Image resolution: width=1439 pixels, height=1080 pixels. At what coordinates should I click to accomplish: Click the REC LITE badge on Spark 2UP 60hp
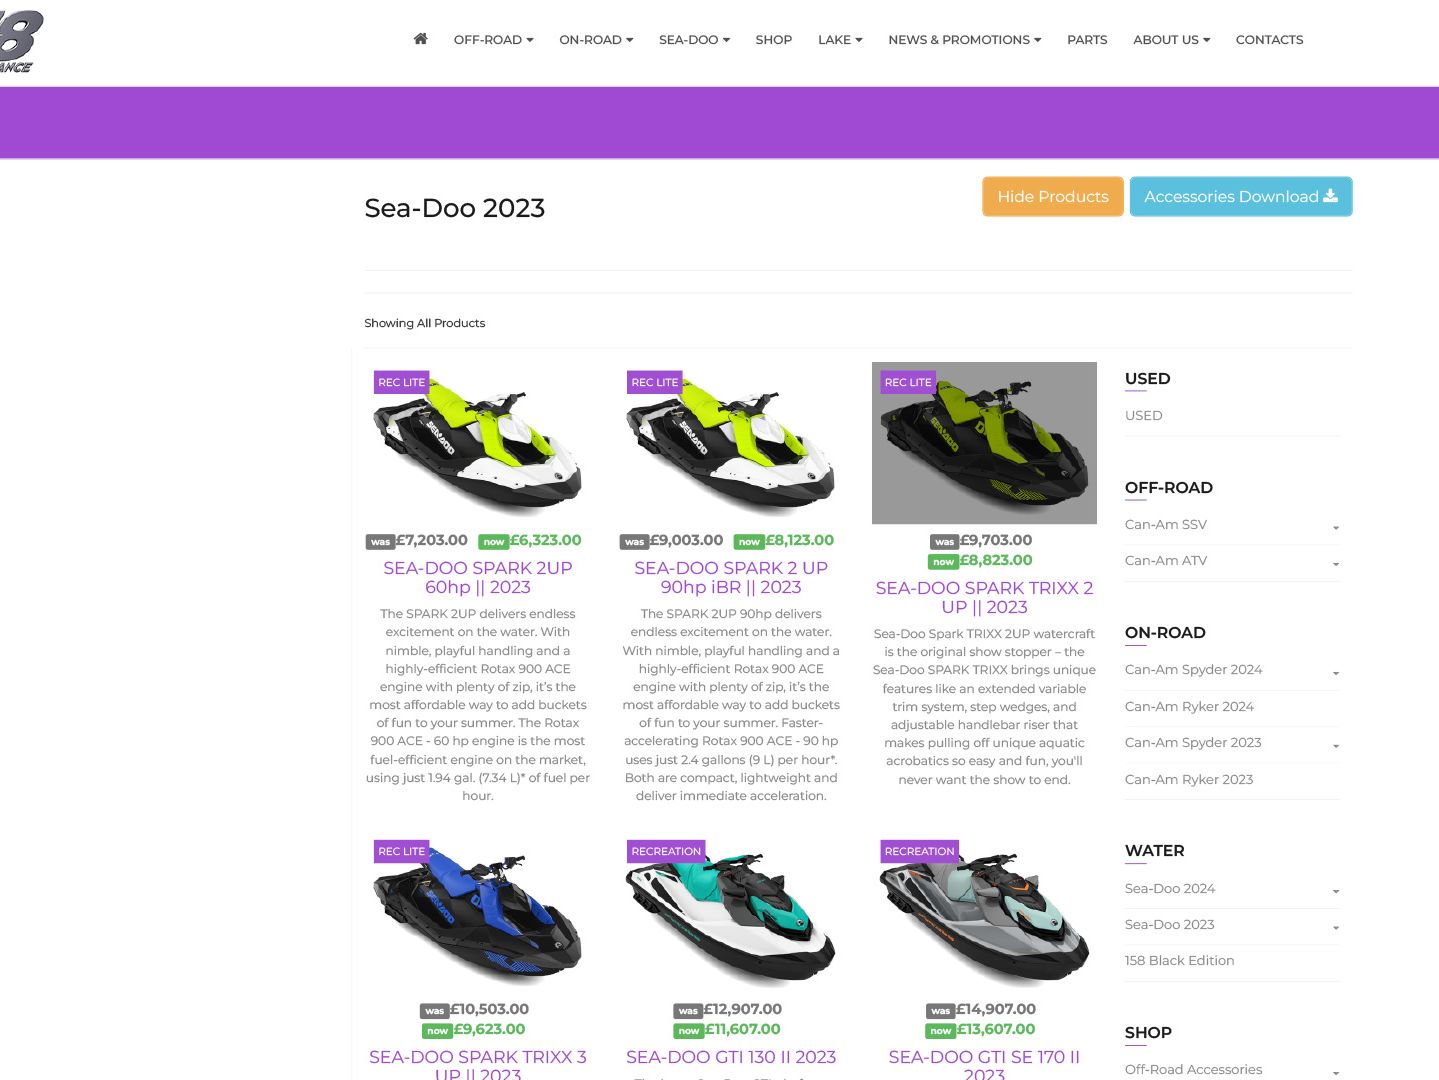click(x=401, y=382)
